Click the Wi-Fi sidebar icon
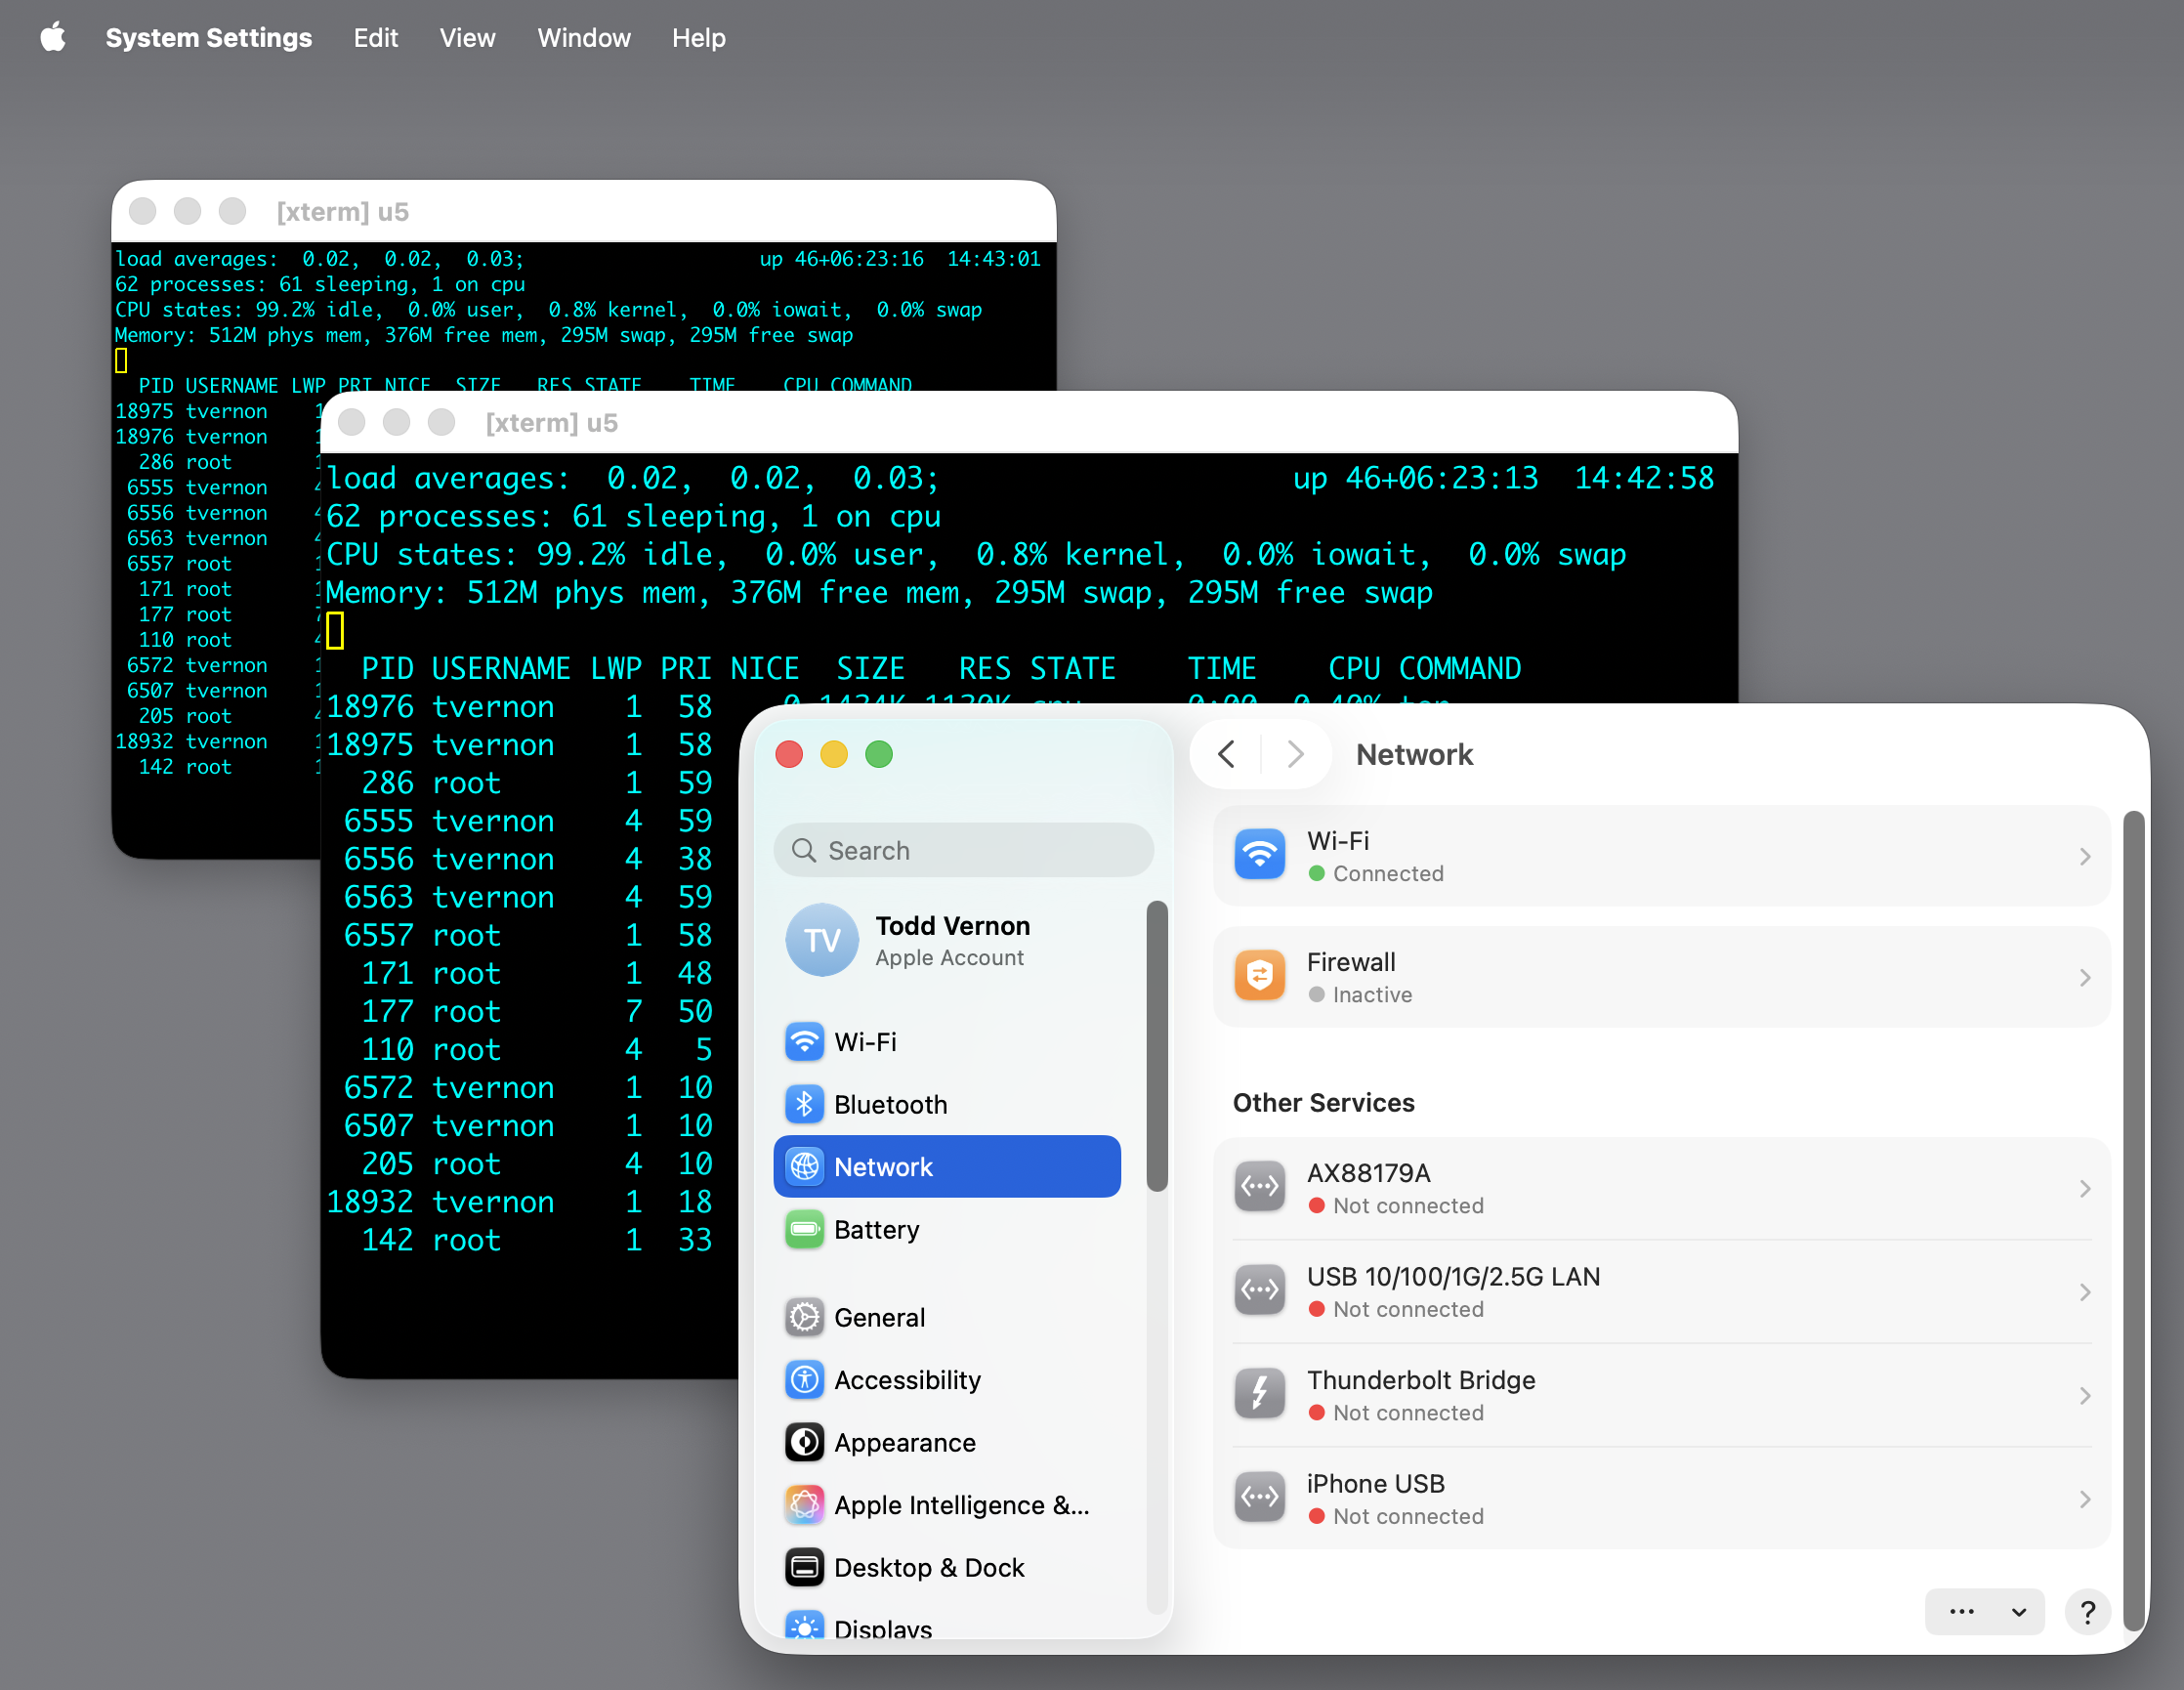The height and width of the screenshot is (1690, 2184). (x=804, y=1042)
